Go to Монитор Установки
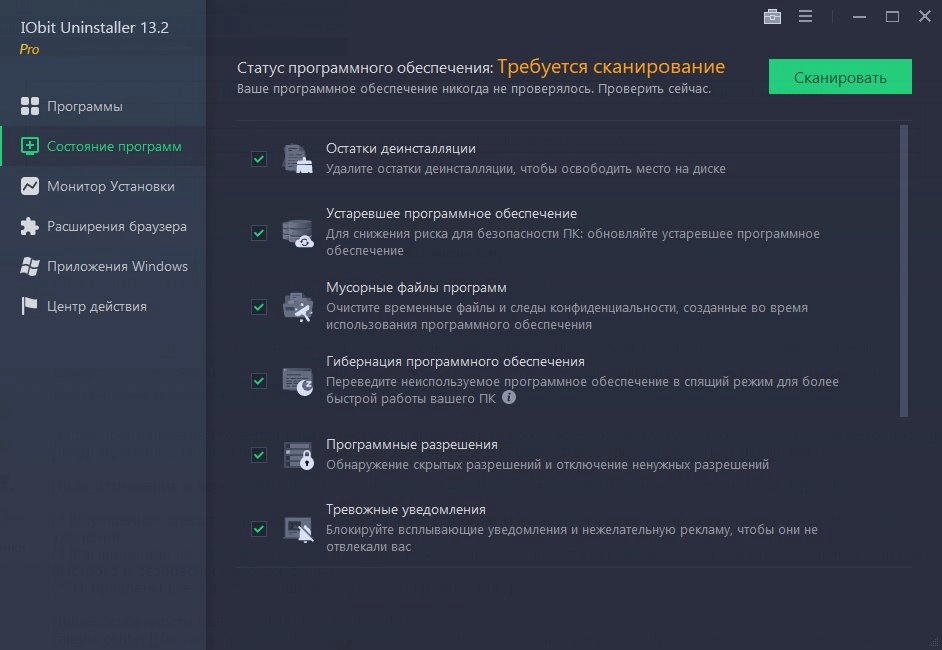Screen dimensions: 942x650 tap(103, 186)
